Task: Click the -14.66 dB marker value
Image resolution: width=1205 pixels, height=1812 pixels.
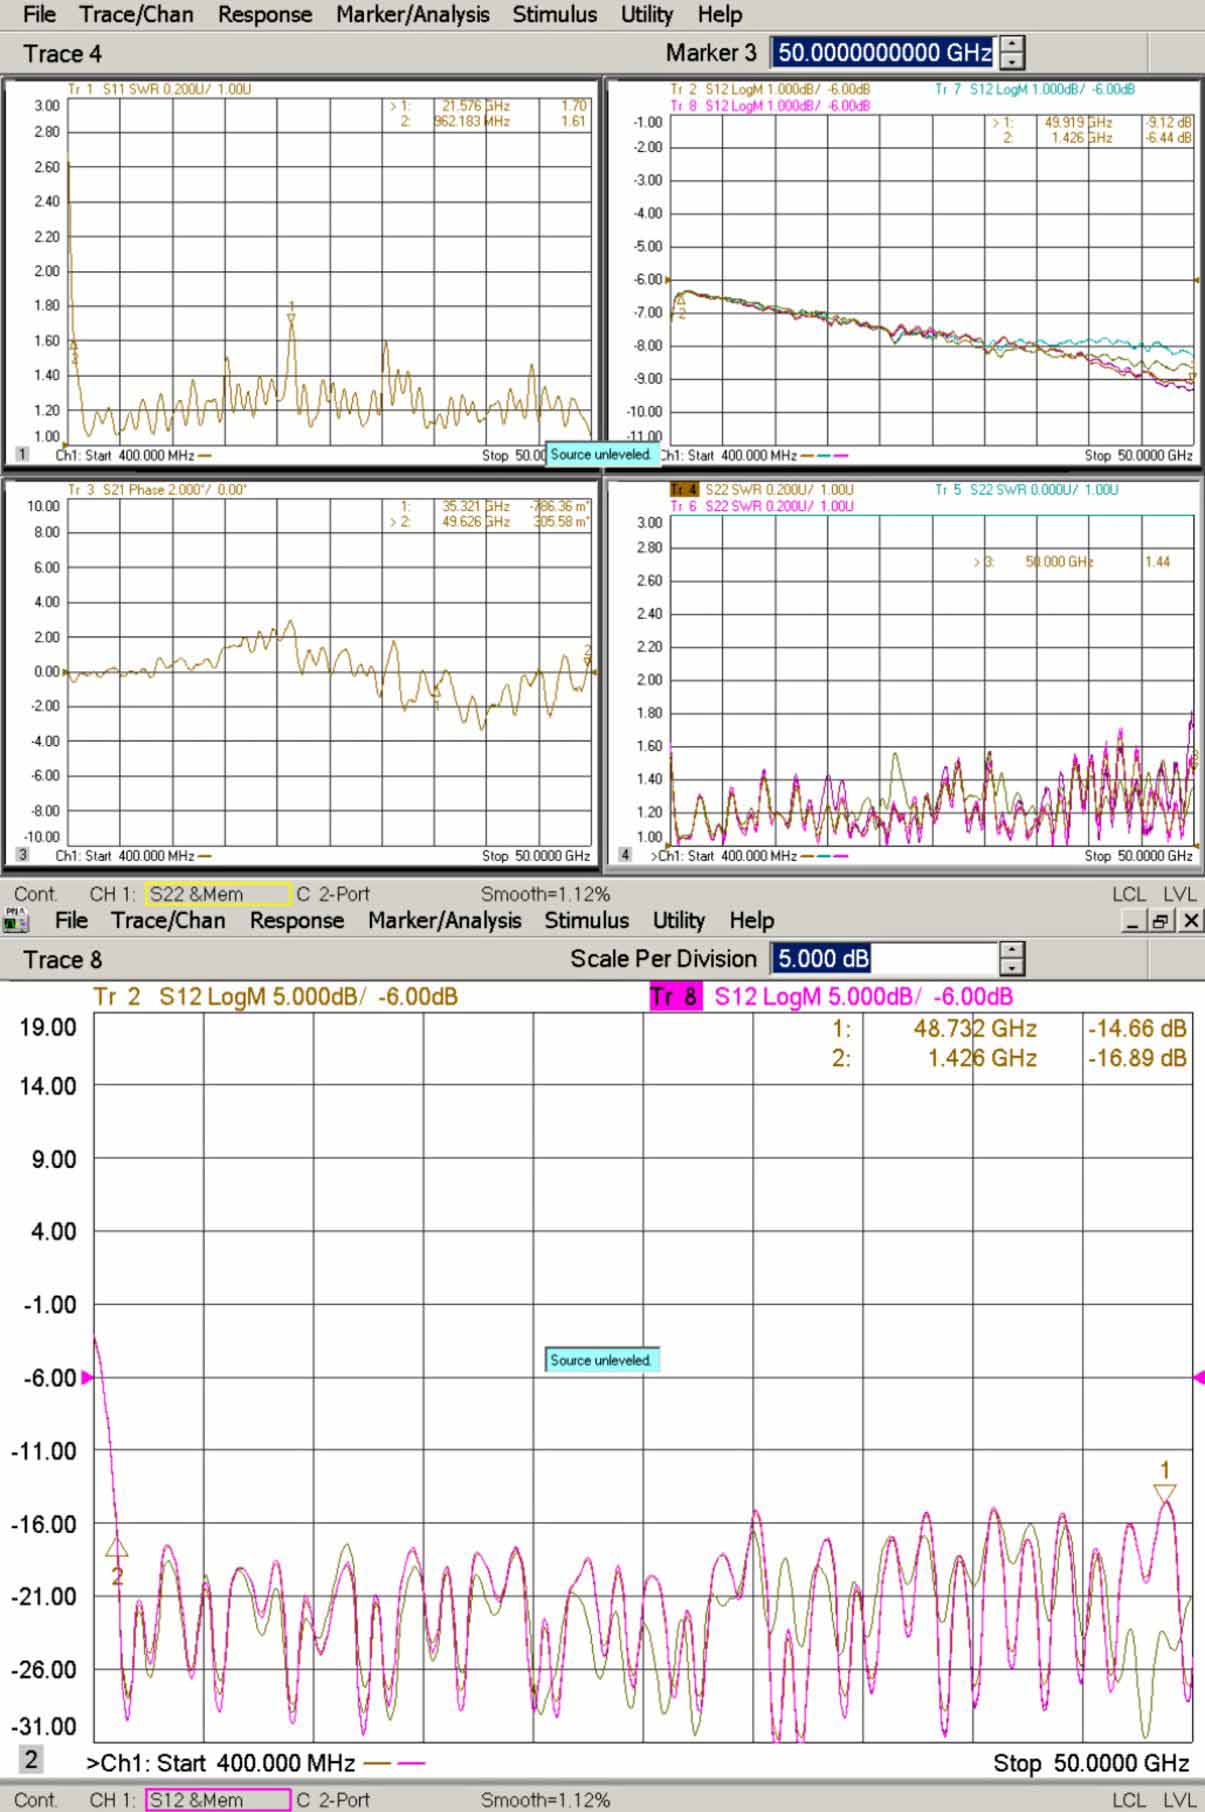Action: pos(1137,1028)
